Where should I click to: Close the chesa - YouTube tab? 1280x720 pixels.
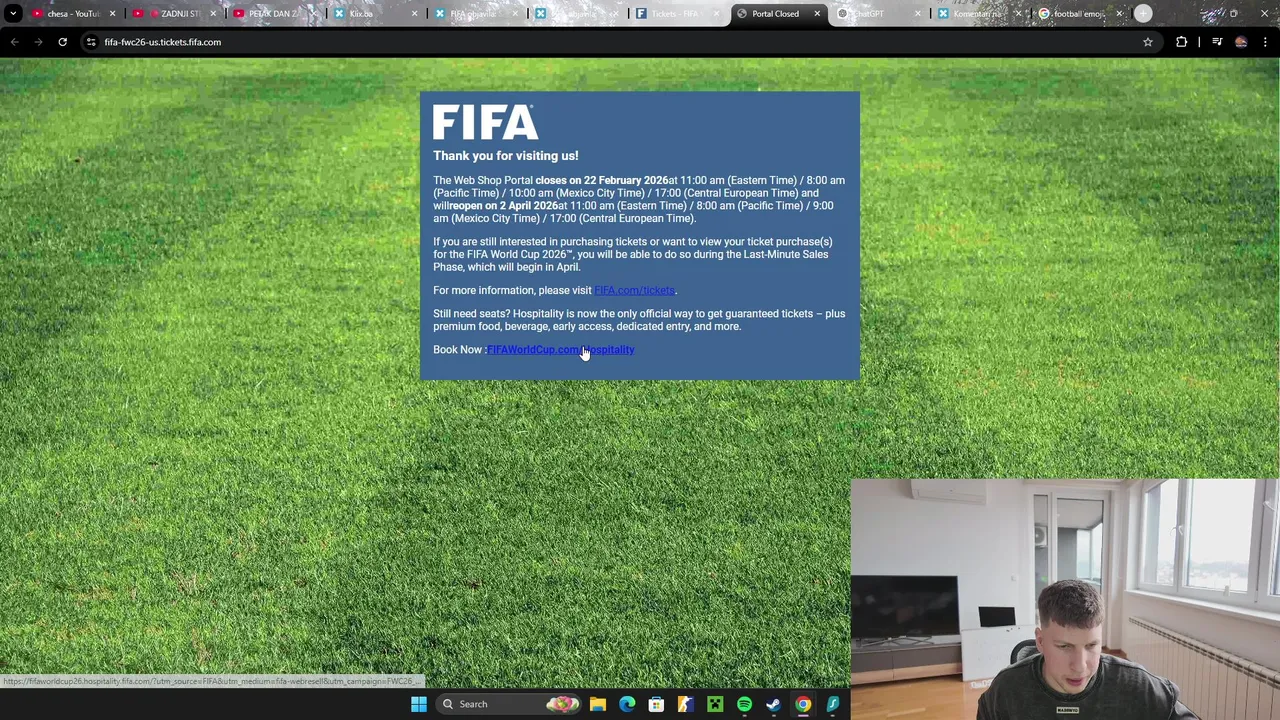pyautogui.click(x=112, y=14)
